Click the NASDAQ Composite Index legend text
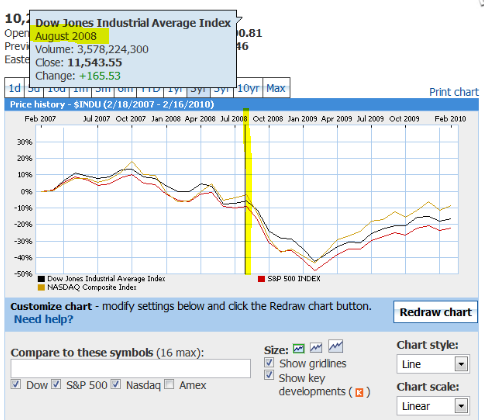 (x=92, y=287)
